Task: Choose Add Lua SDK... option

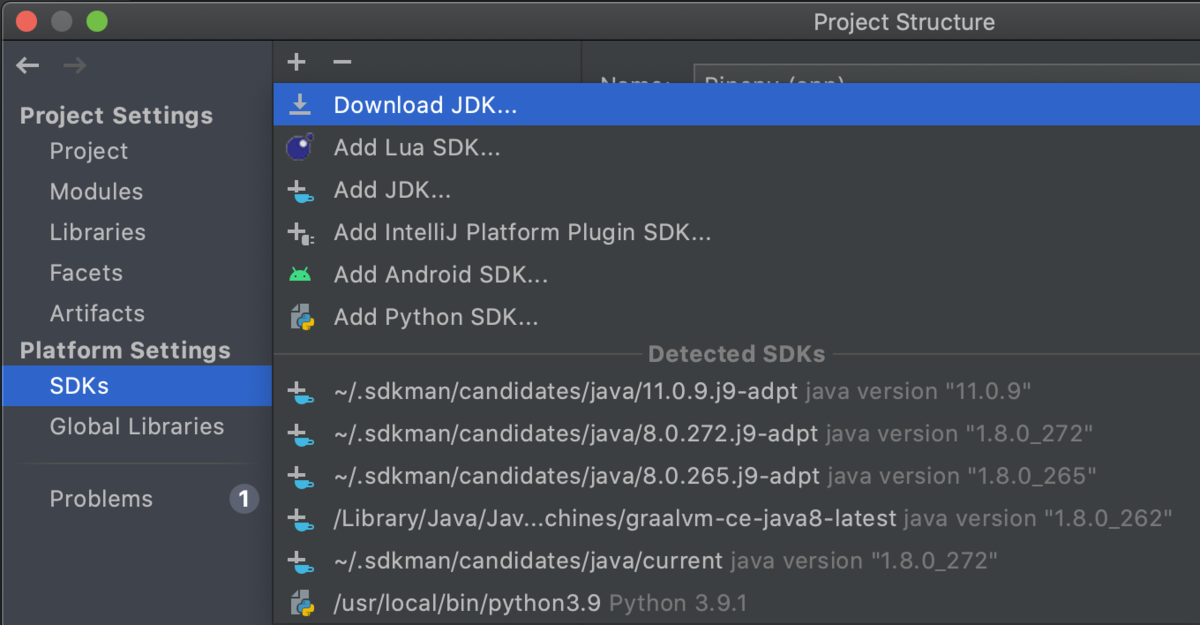Action: point(737,148)
